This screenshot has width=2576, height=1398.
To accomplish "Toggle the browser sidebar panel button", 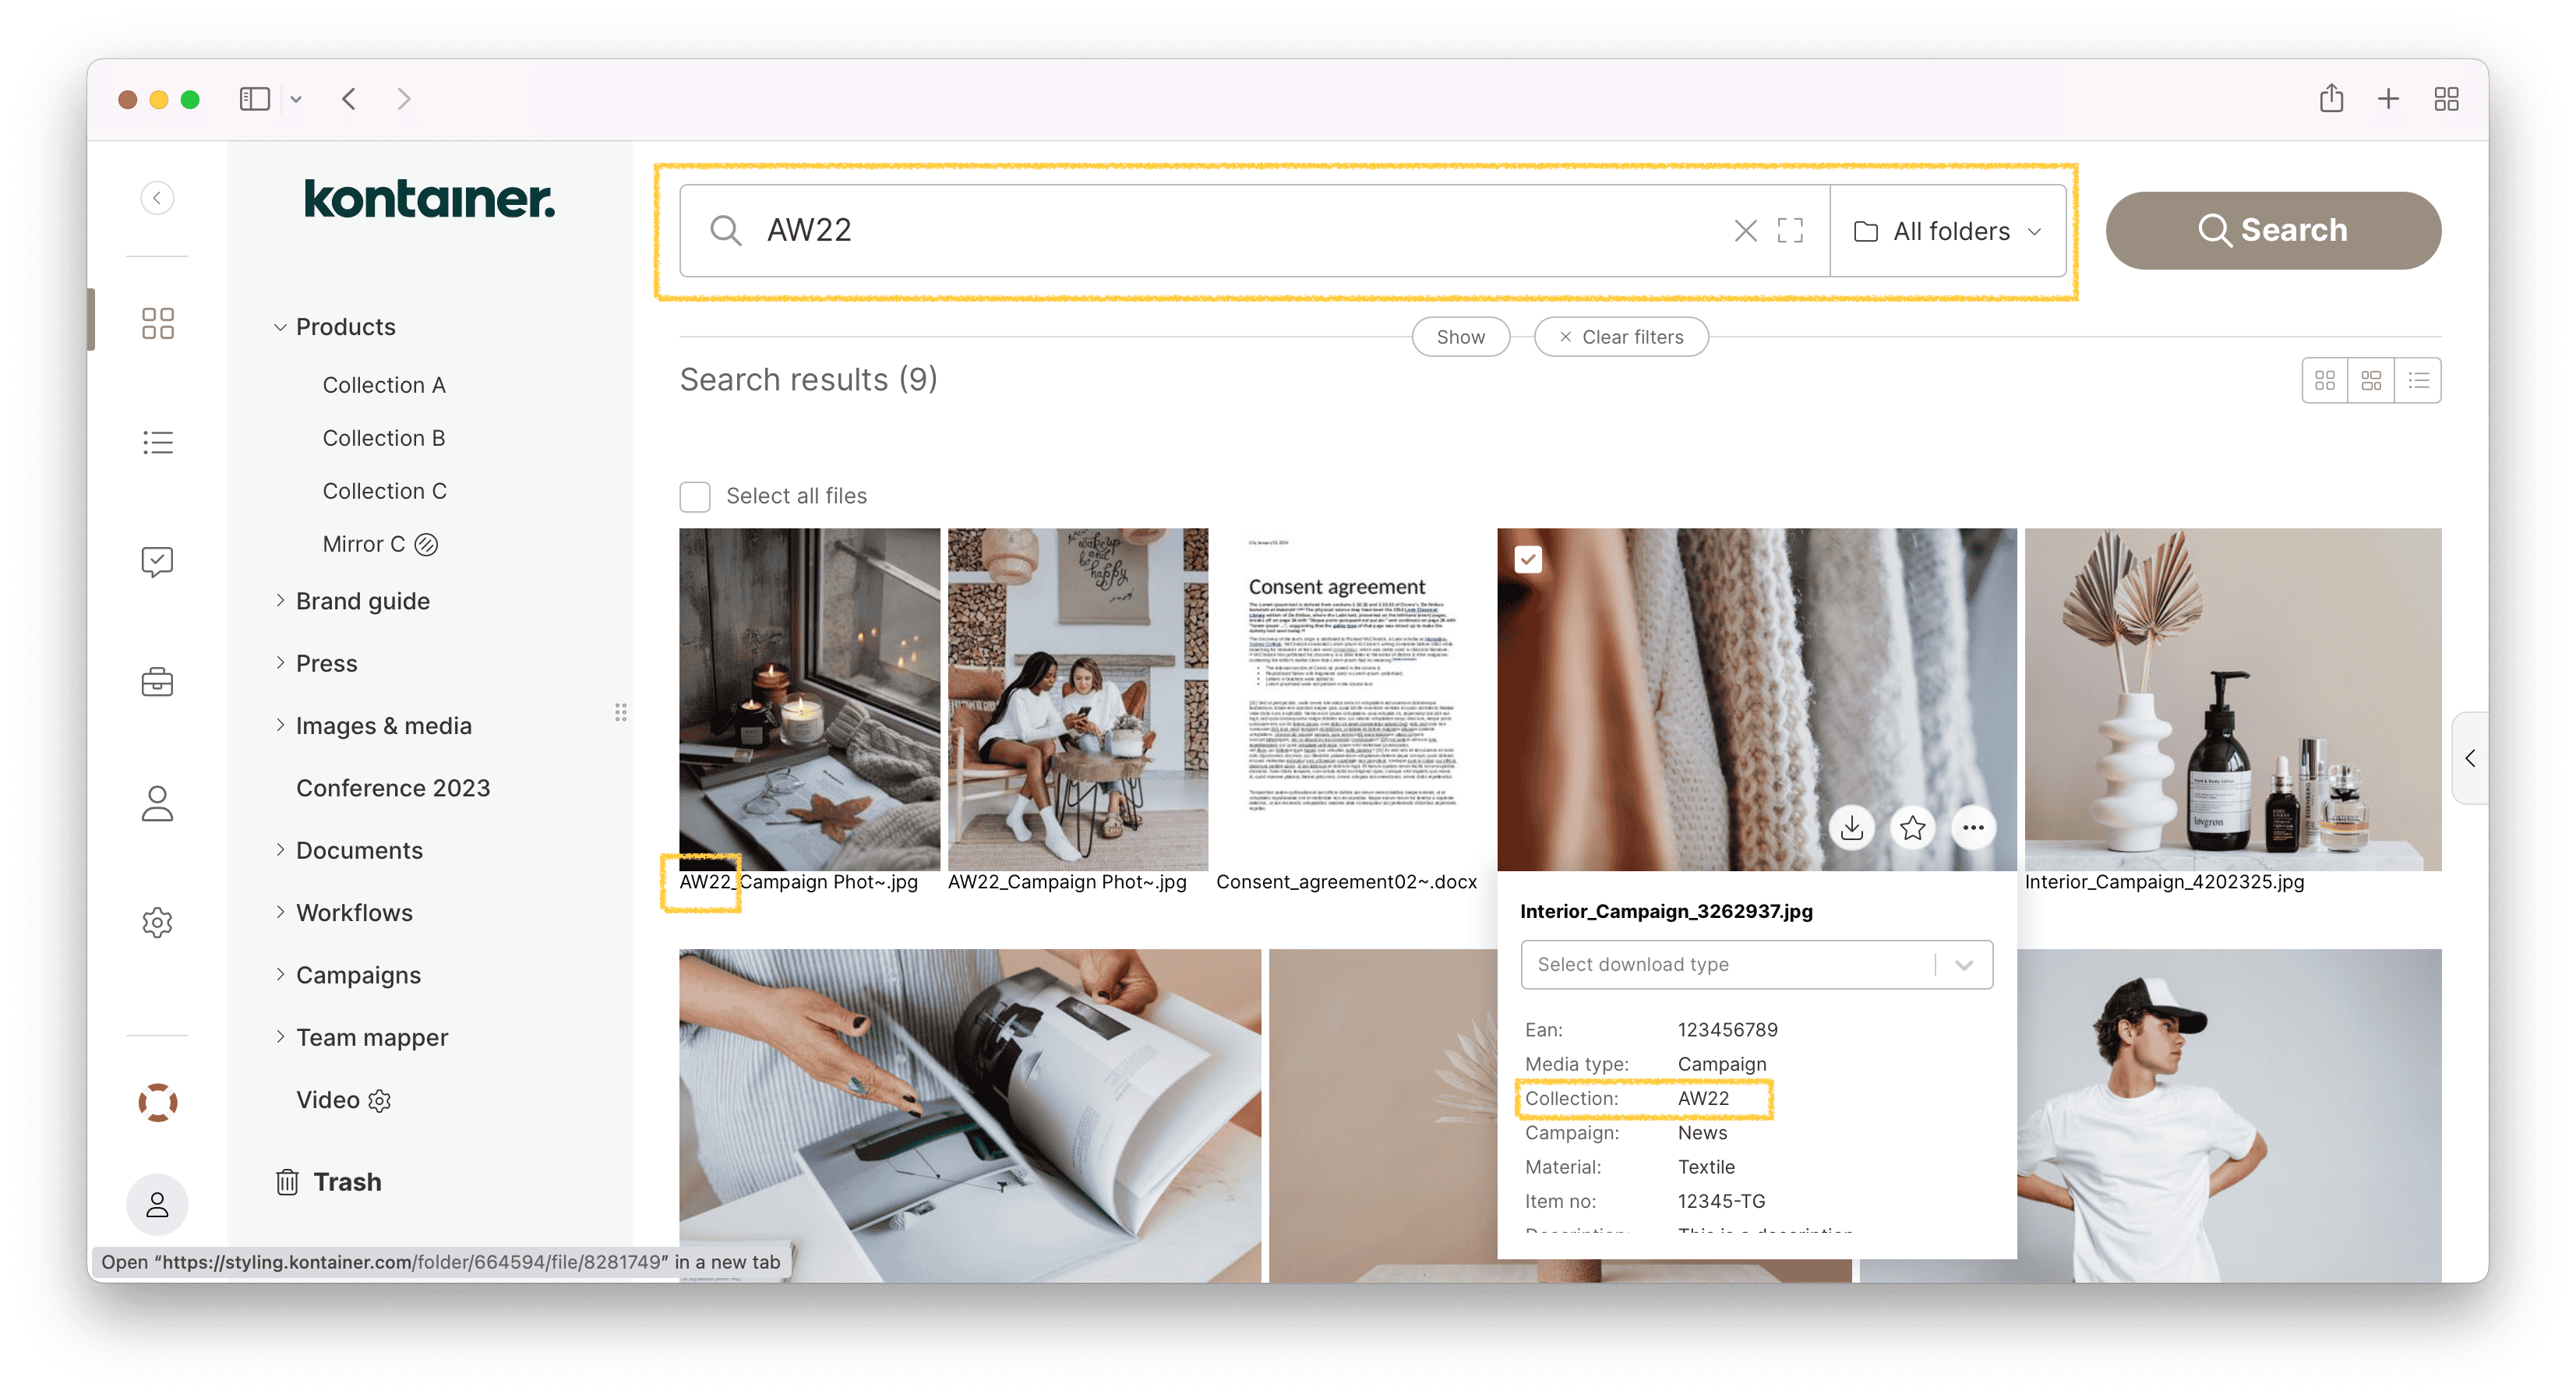I will pyautogui.click(x=255, y=99).
